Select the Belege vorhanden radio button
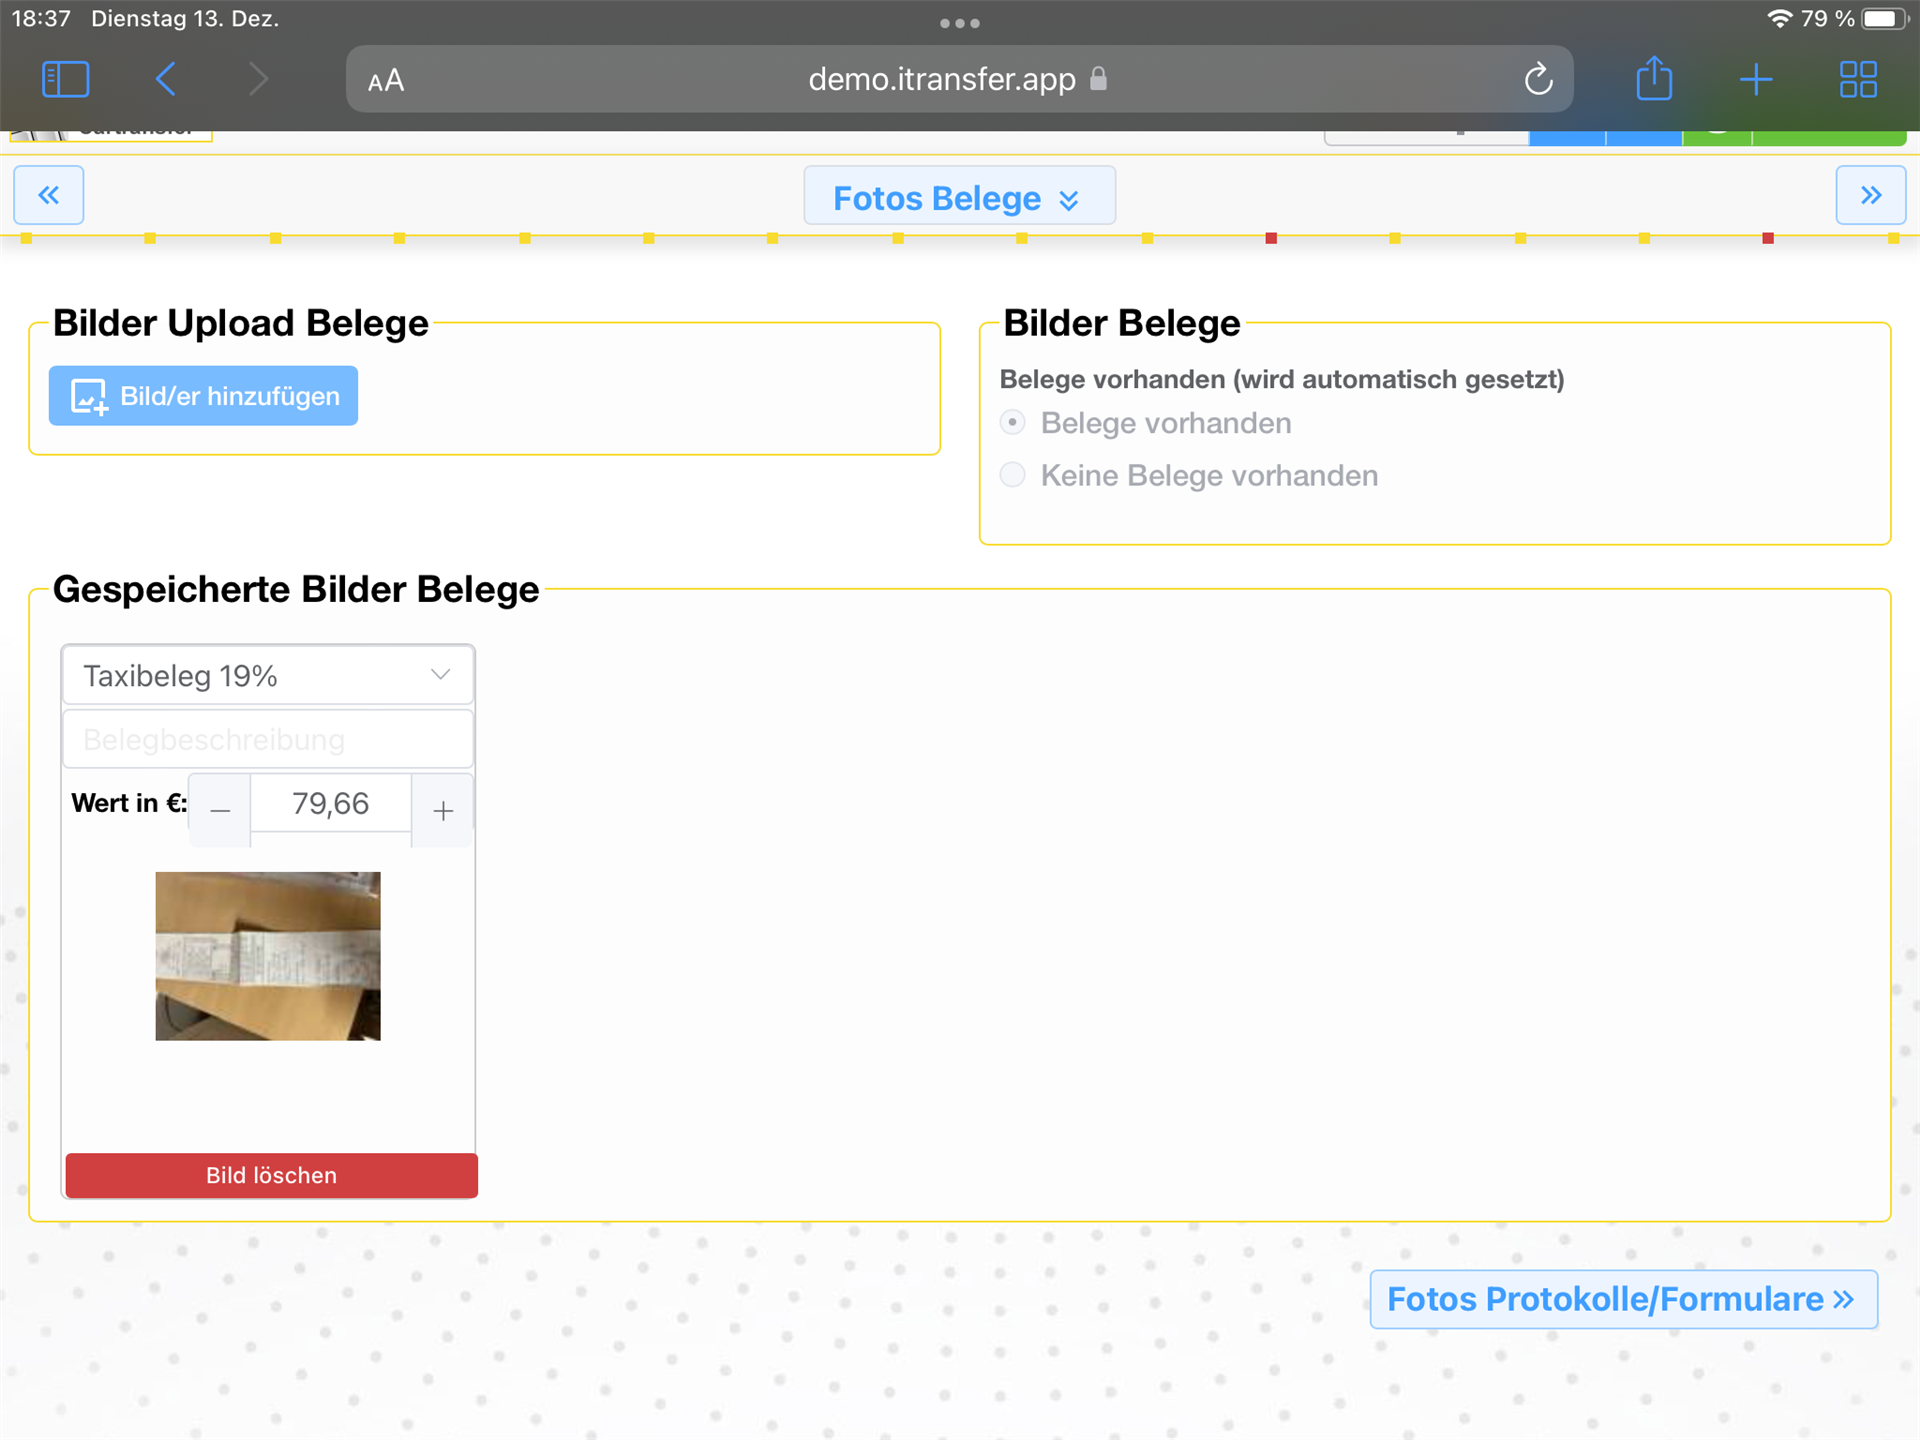 pyautogui.click(x=1013, y=423)
